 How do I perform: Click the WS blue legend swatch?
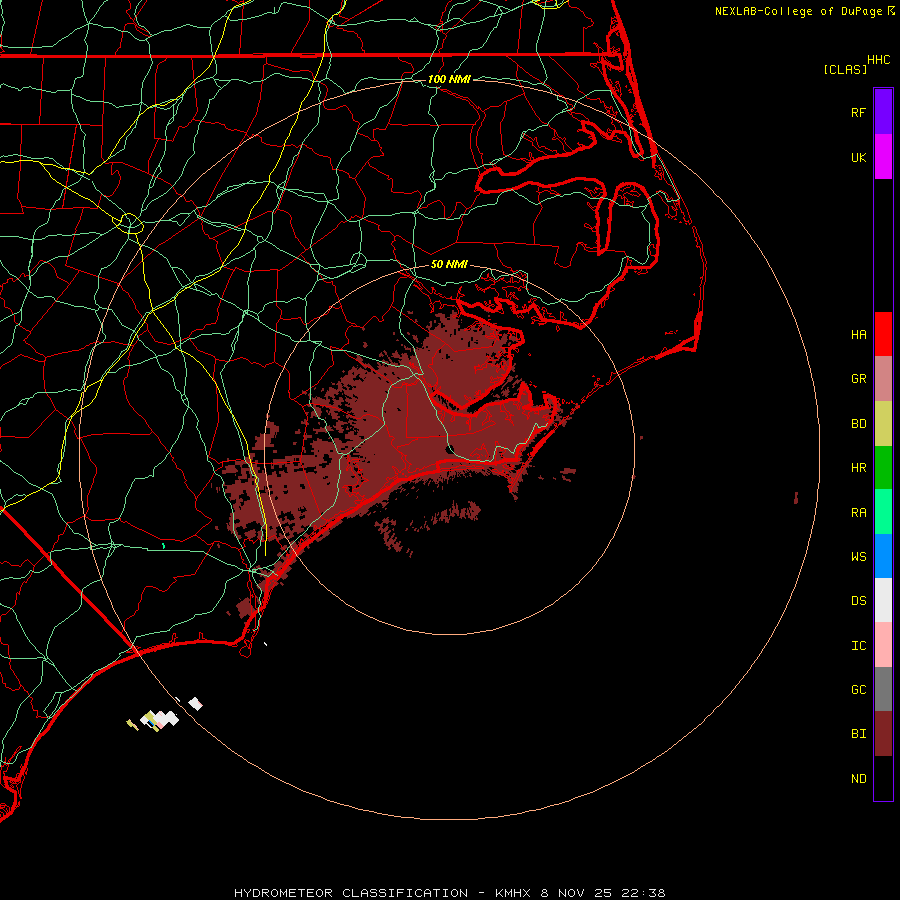tap(883, 556)
